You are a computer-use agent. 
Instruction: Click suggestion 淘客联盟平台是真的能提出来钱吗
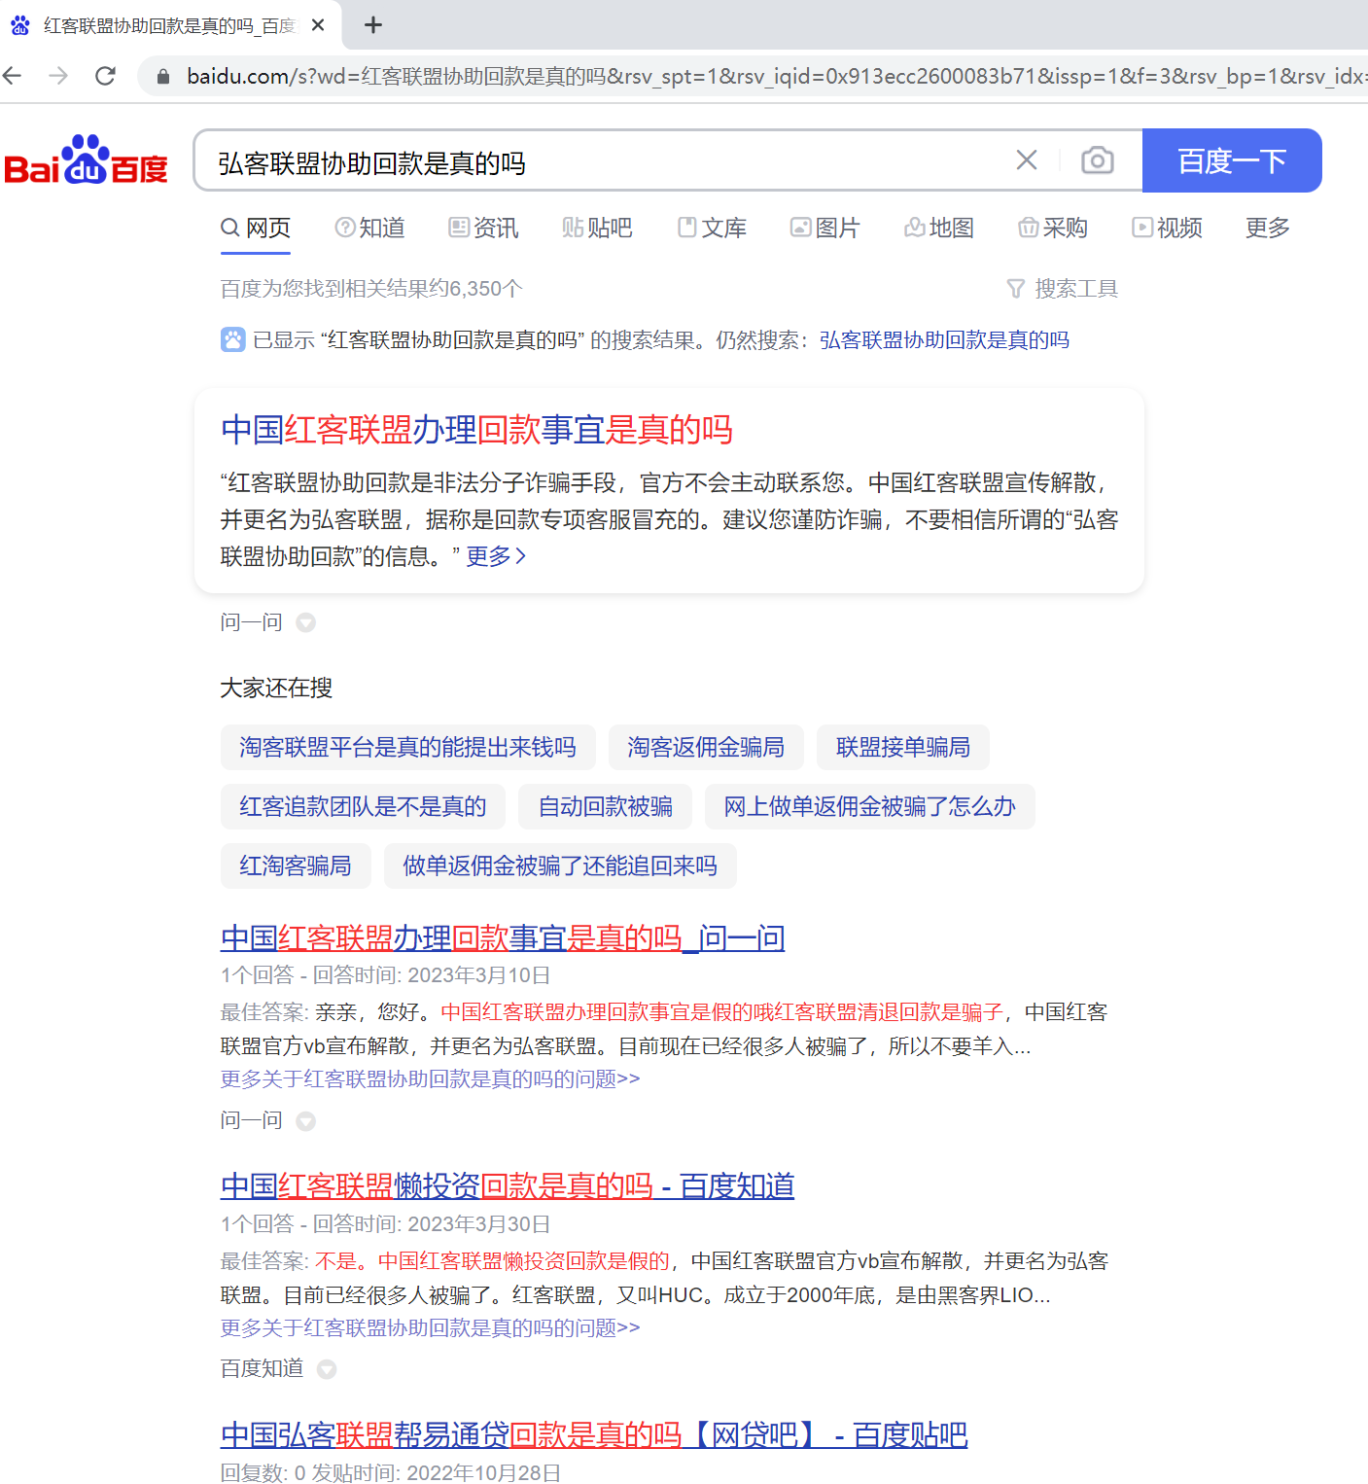(408, 747)
